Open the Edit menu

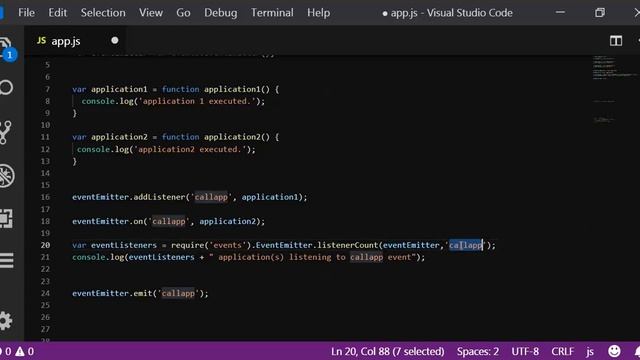[58, 13]
